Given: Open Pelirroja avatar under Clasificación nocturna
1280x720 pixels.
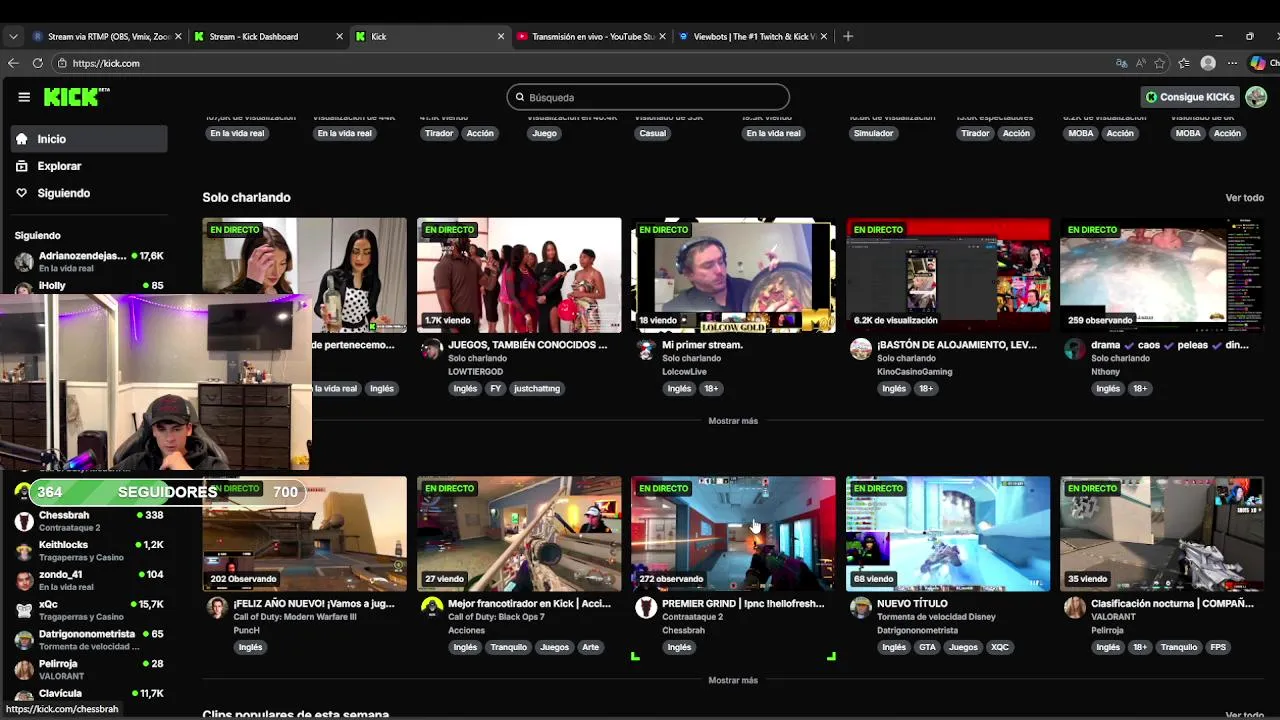Looking at the screenshot, I should [1075, 608].
